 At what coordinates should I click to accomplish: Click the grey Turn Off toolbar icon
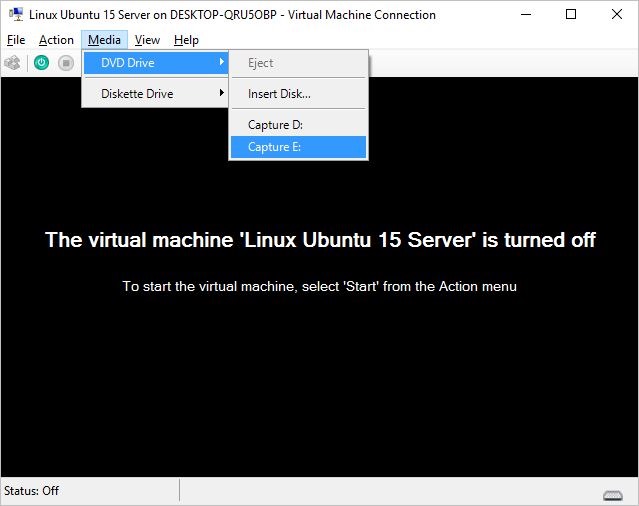coord(66,63)
